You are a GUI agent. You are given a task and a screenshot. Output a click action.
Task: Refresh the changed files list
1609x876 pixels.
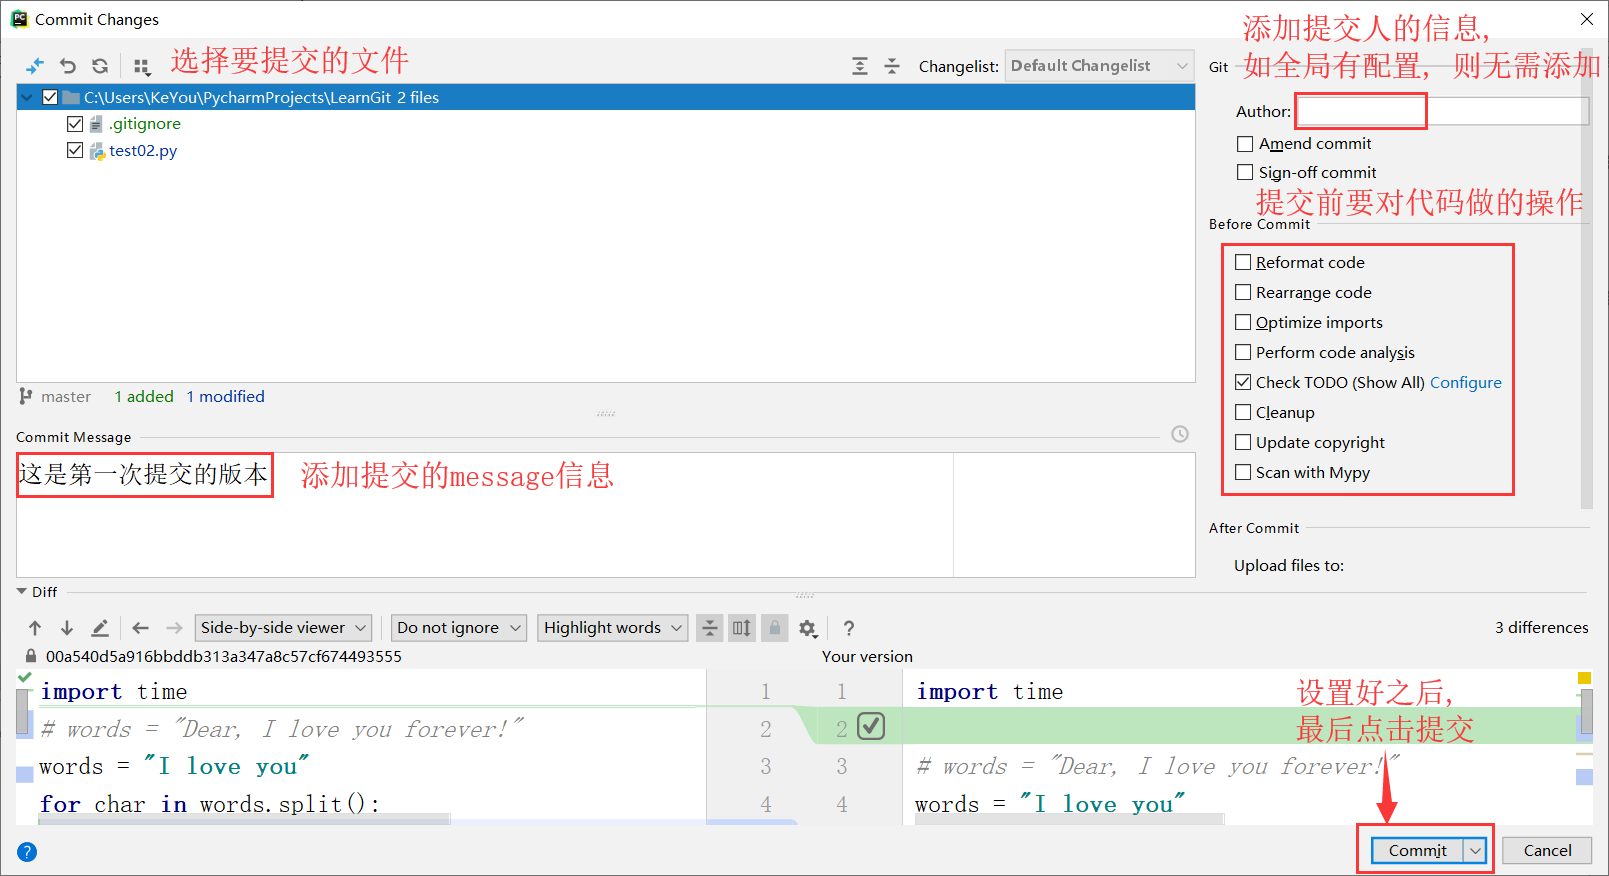pos(100,66)
